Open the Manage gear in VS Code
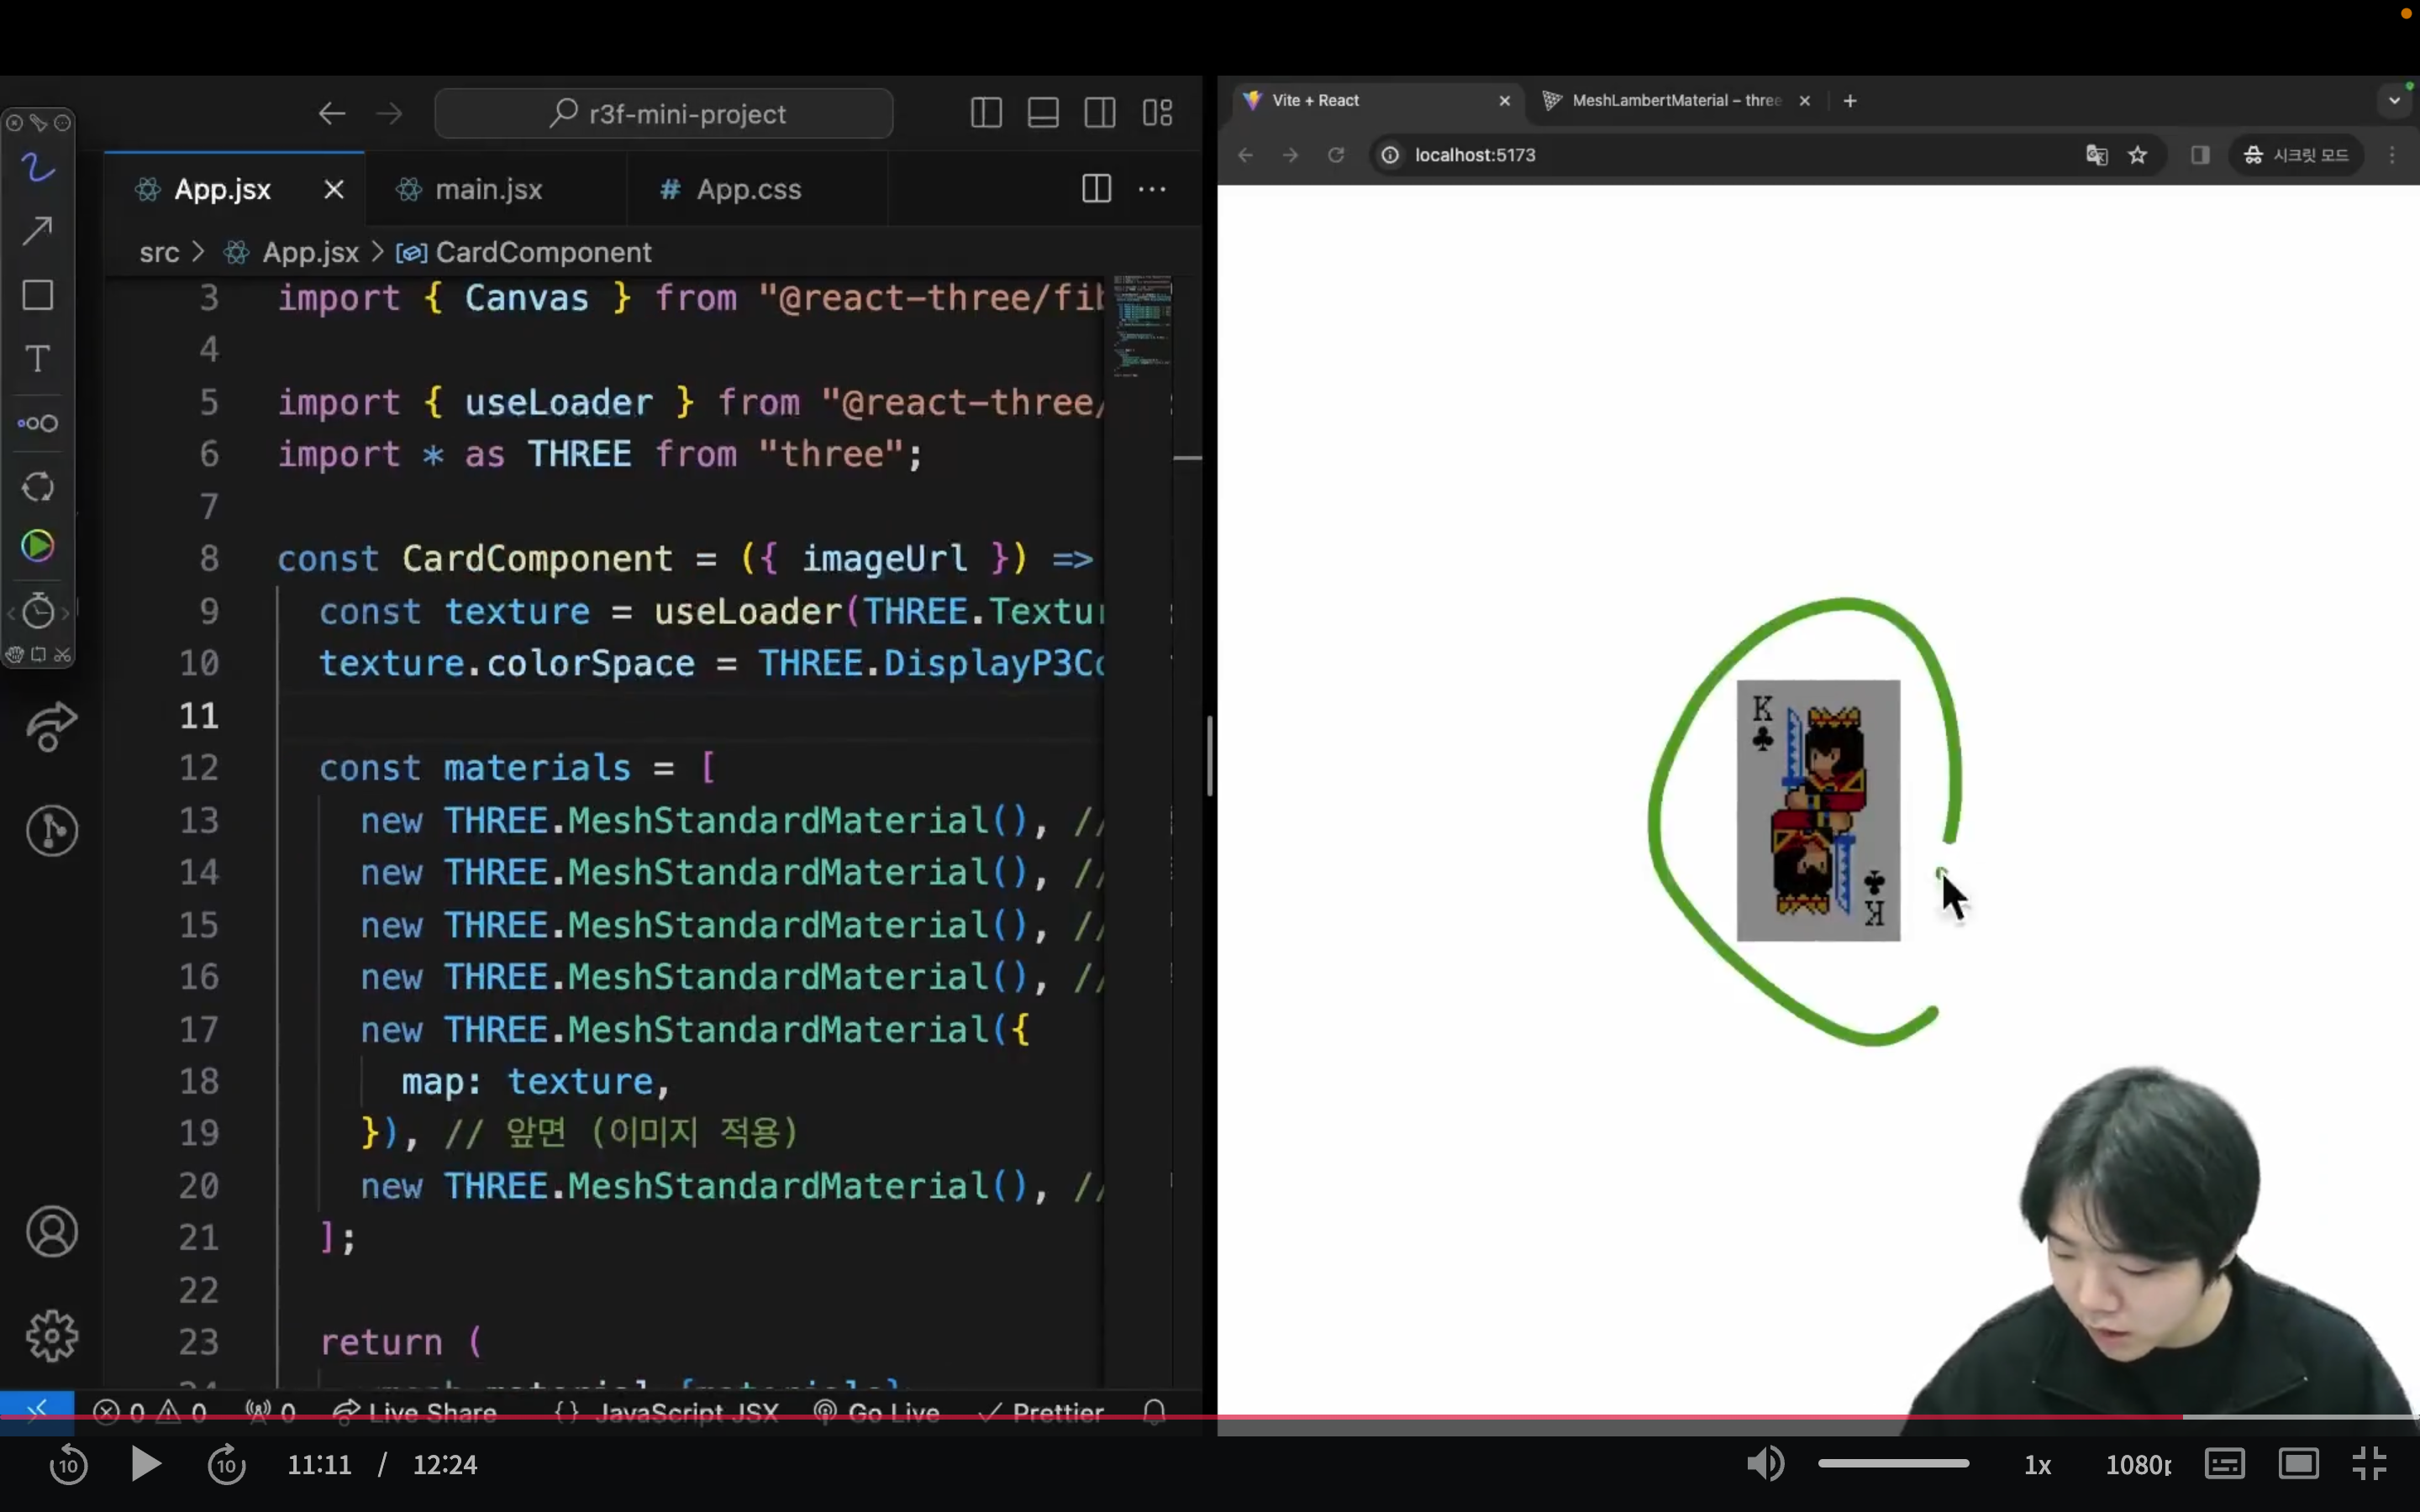 click(x=52, y=1336)
